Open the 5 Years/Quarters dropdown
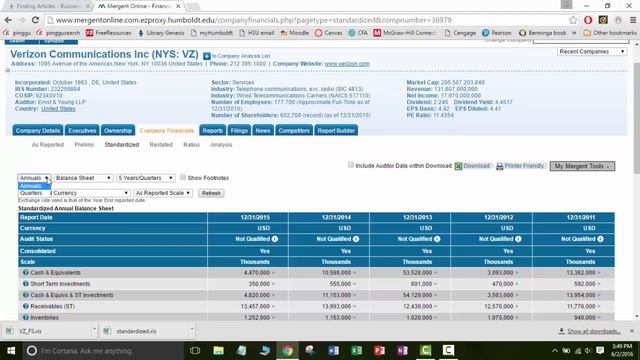 145,178
